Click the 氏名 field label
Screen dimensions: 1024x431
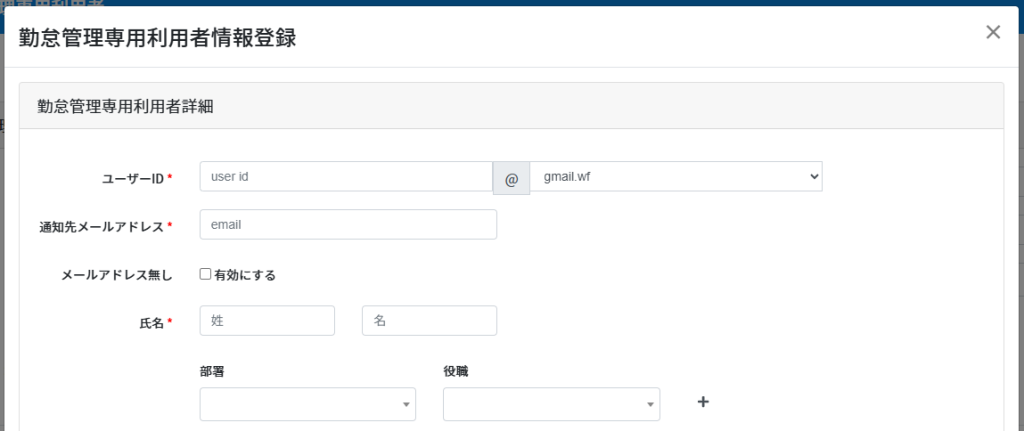coord(149,322)
